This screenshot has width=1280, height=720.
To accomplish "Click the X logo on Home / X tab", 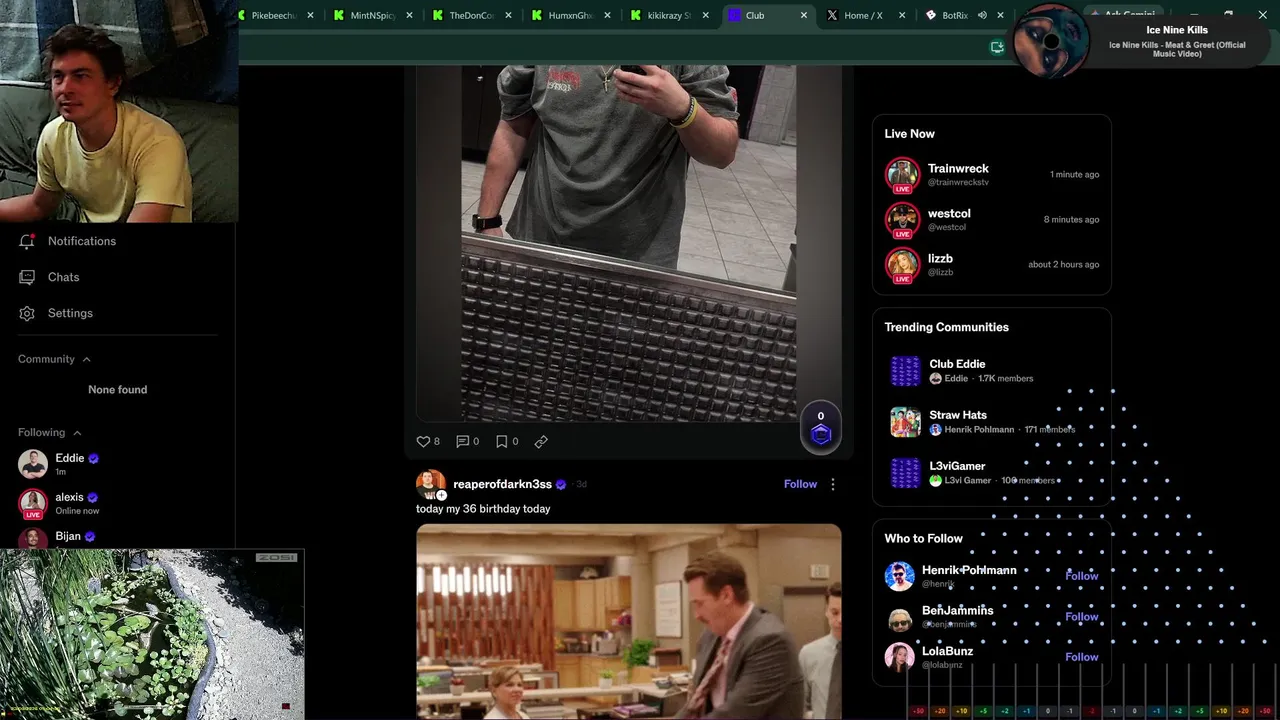I will [x=832, y=15].
